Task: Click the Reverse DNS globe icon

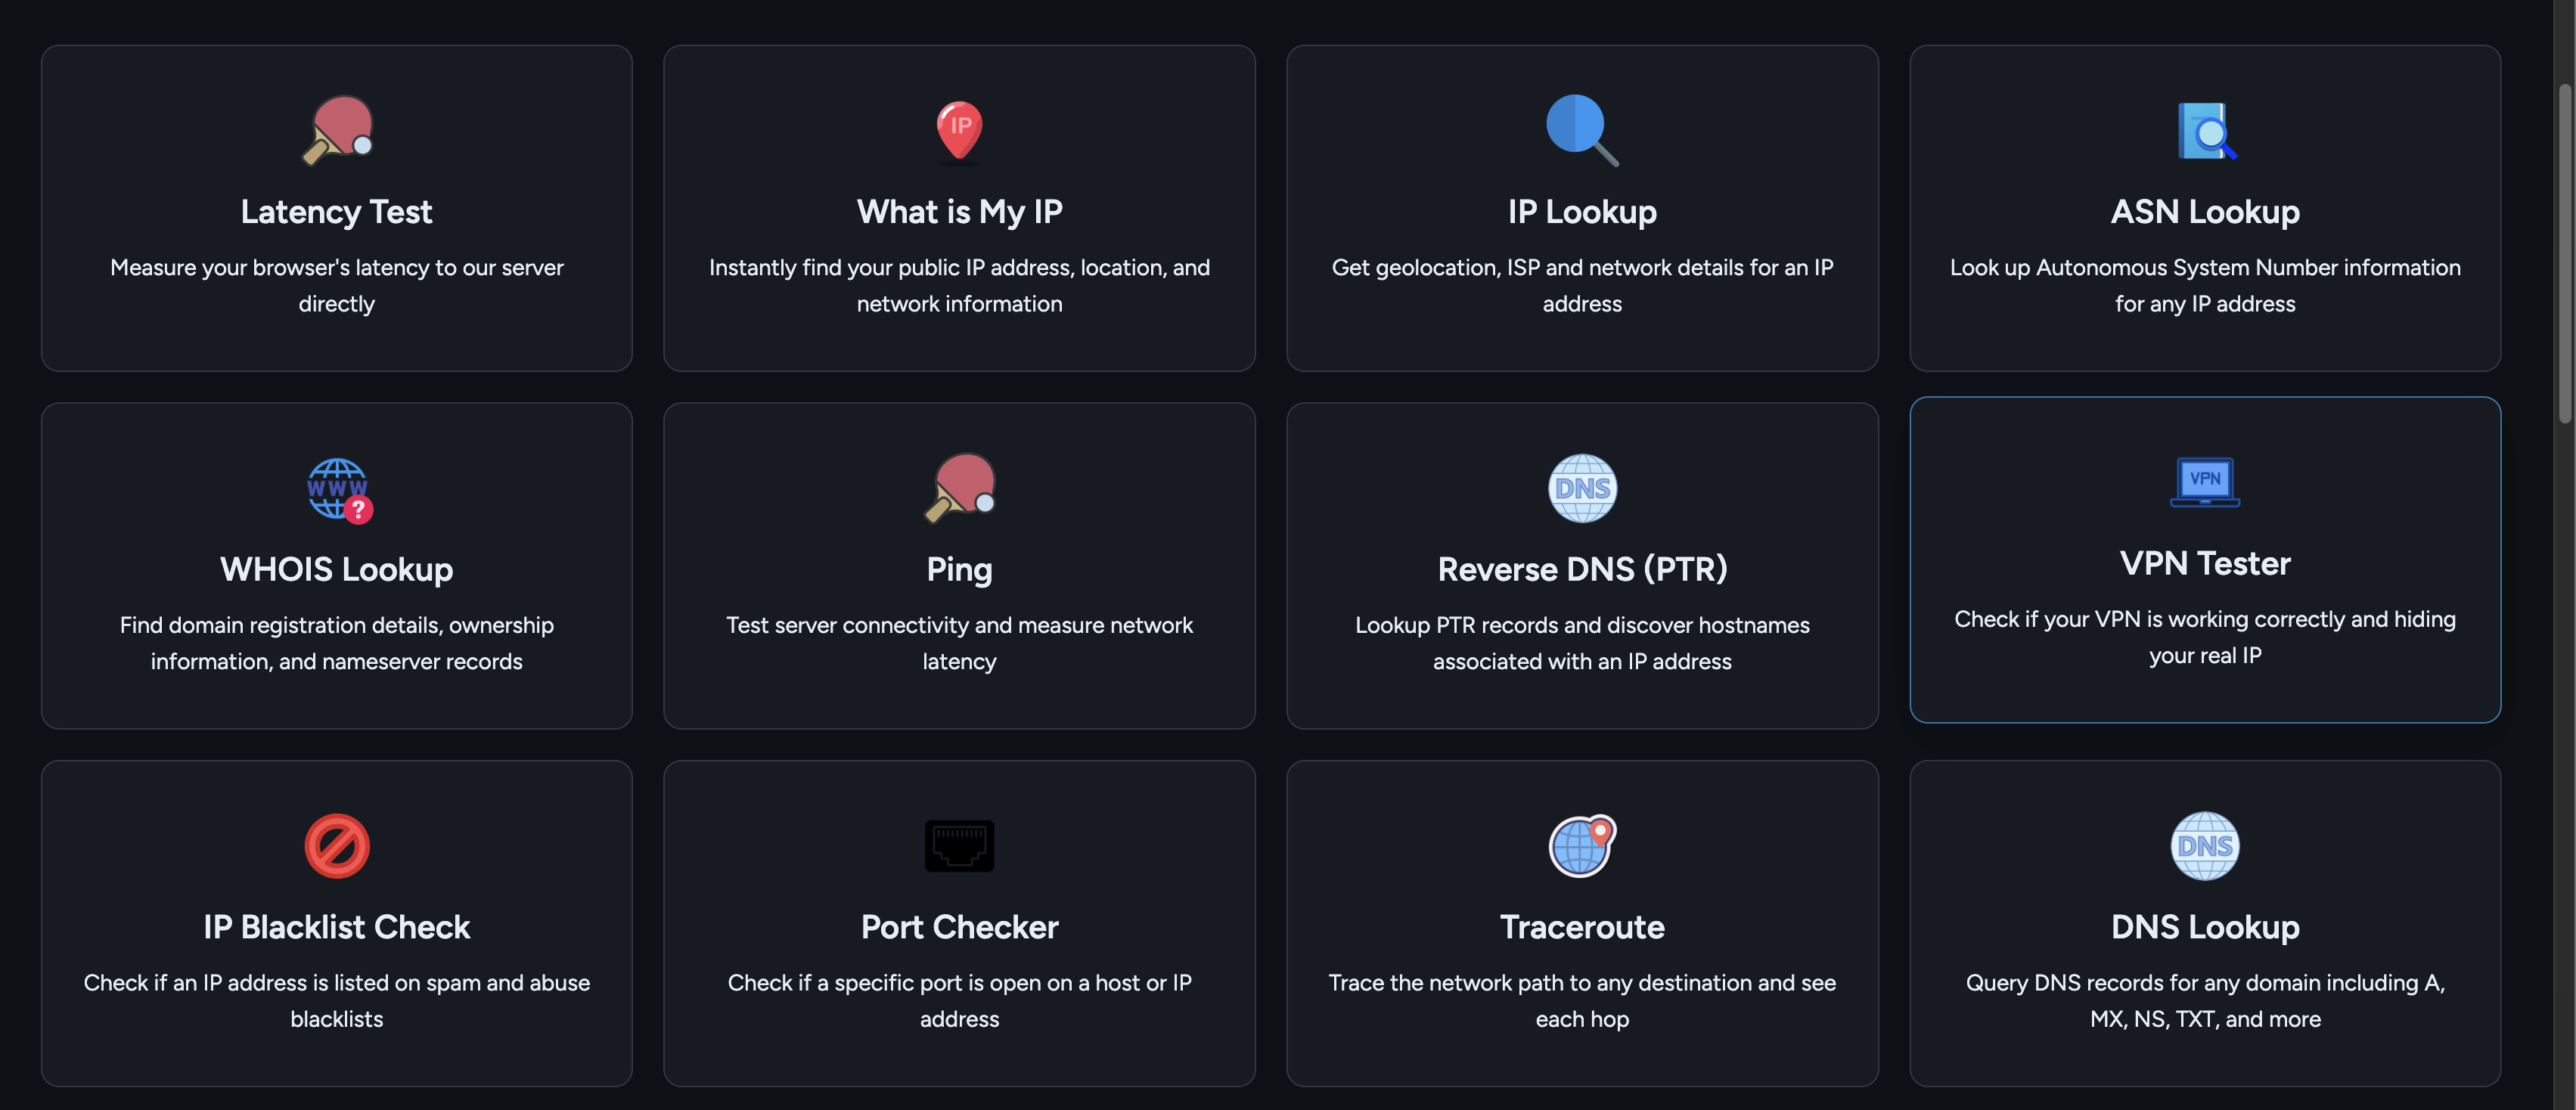Action: (x=1582, y=488)
